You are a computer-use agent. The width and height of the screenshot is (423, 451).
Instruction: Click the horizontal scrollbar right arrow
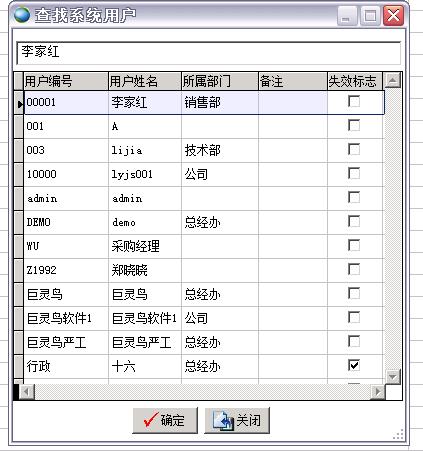point(378,392)
